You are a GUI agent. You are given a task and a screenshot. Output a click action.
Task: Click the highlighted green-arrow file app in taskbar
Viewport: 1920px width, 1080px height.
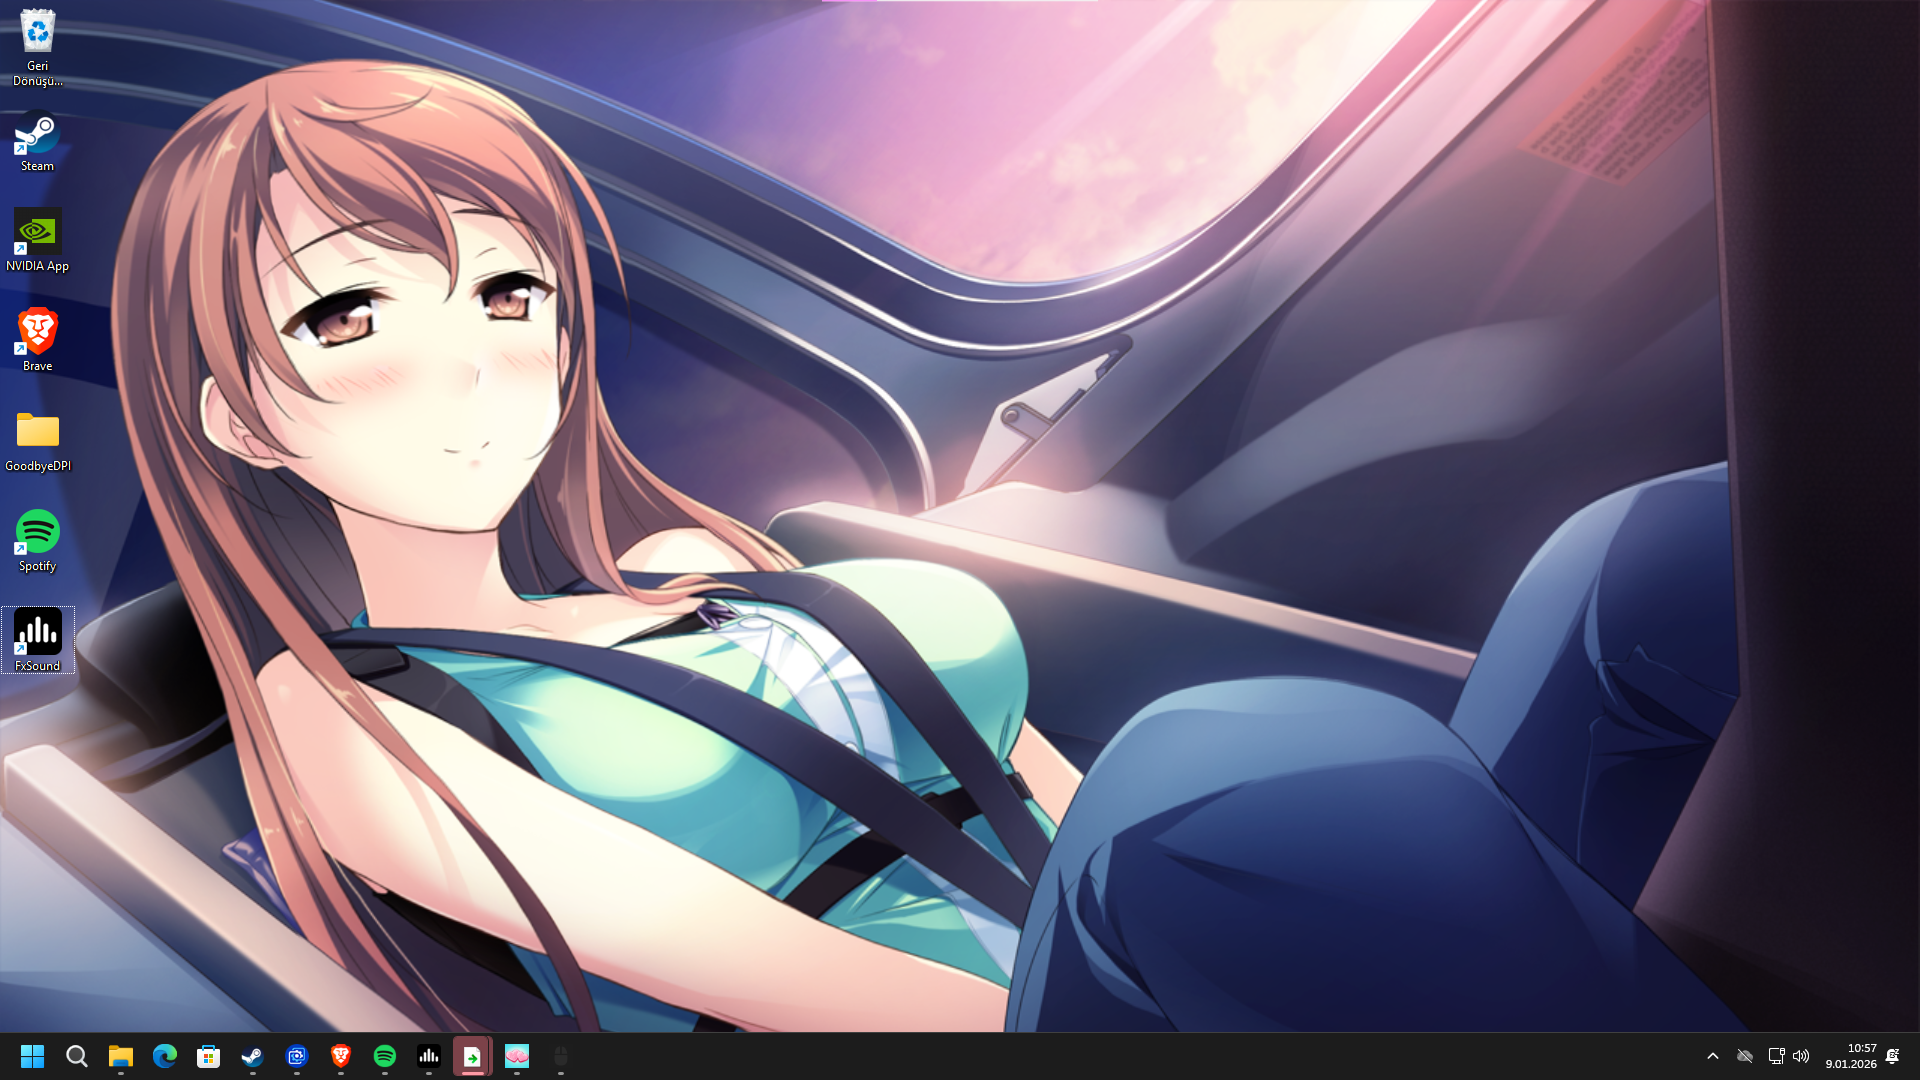473,1056
